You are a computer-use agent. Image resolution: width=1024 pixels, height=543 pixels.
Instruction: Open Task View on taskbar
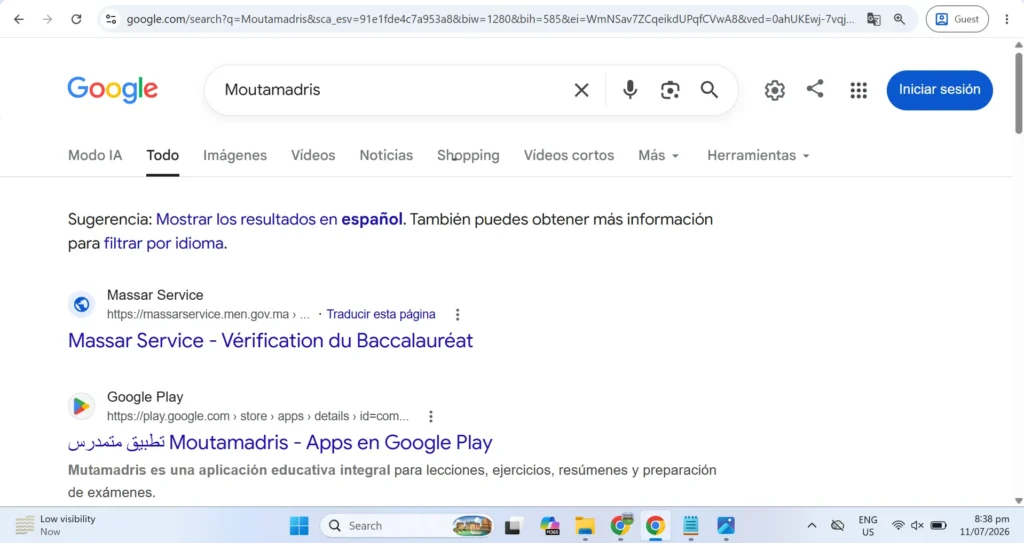click(513, 525)
